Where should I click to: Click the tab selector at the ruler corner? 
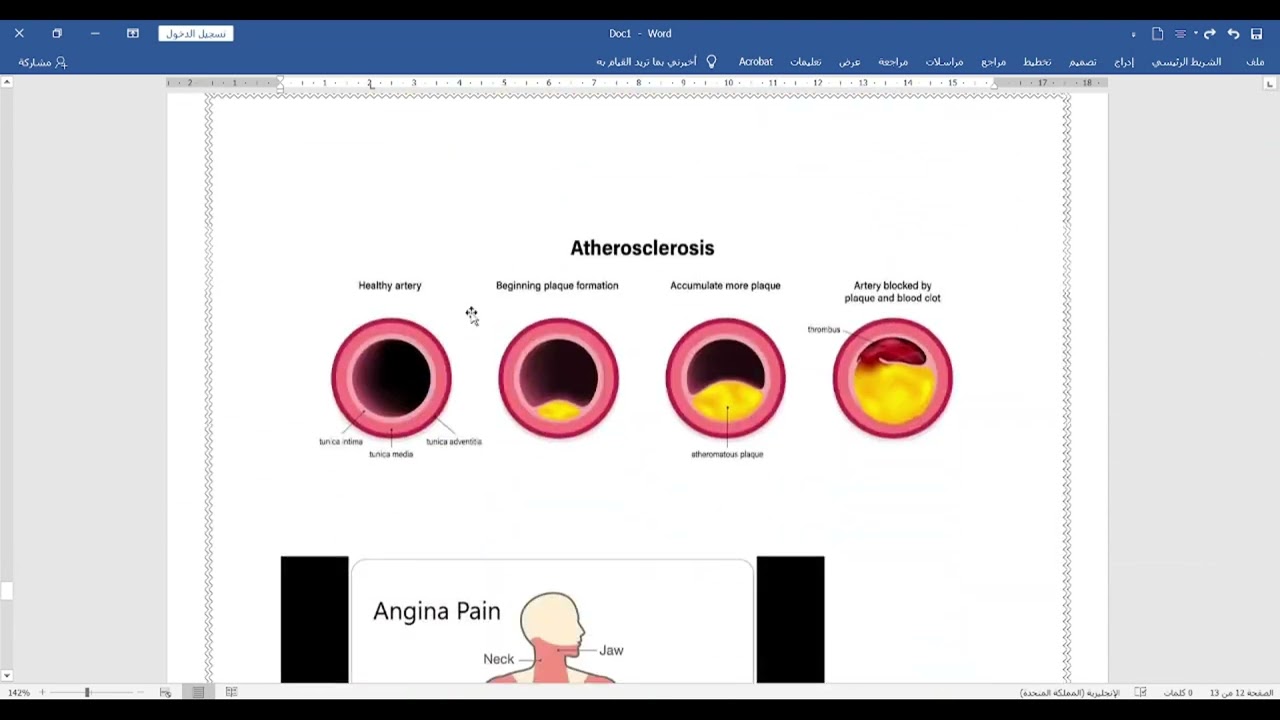1270,84
